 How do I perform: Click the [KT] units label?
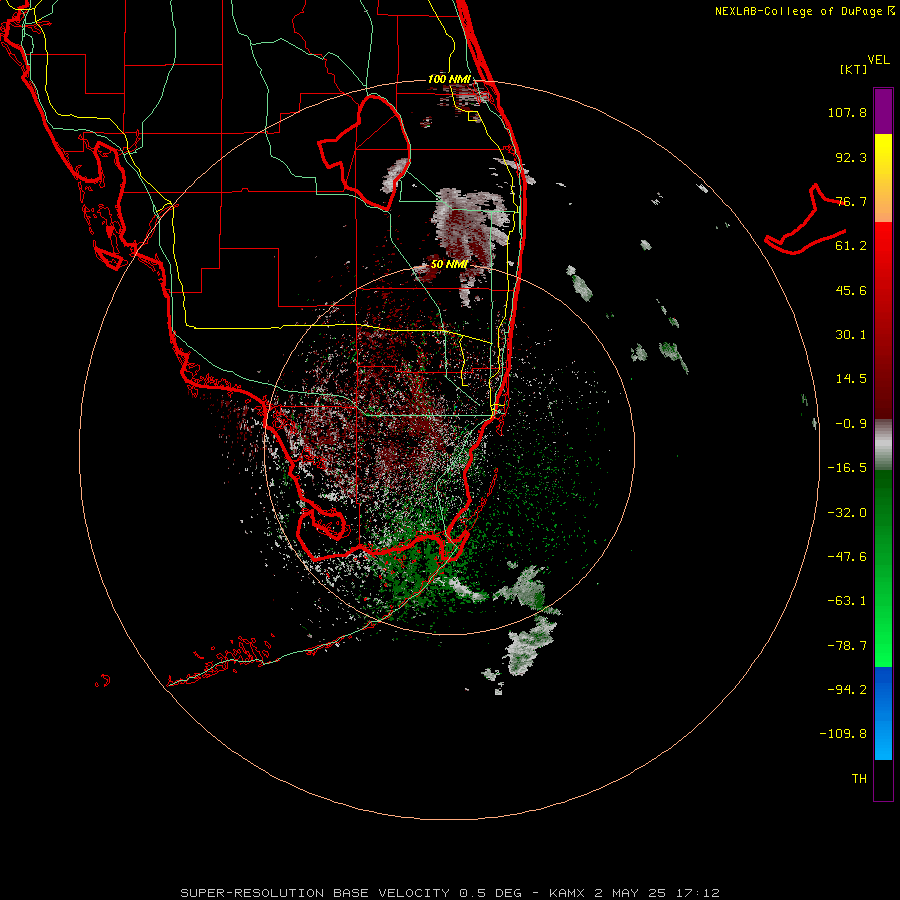854,69
